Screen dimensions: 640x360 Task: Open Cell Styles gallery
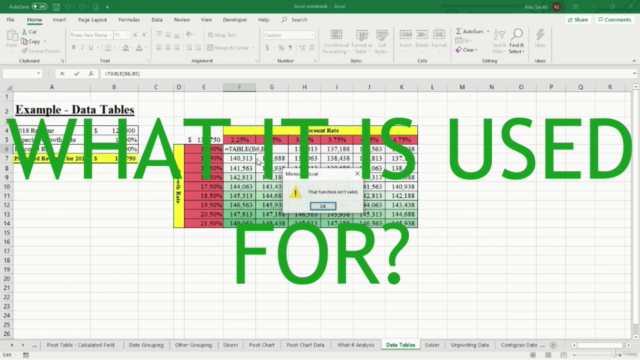[x=382, y=41]
